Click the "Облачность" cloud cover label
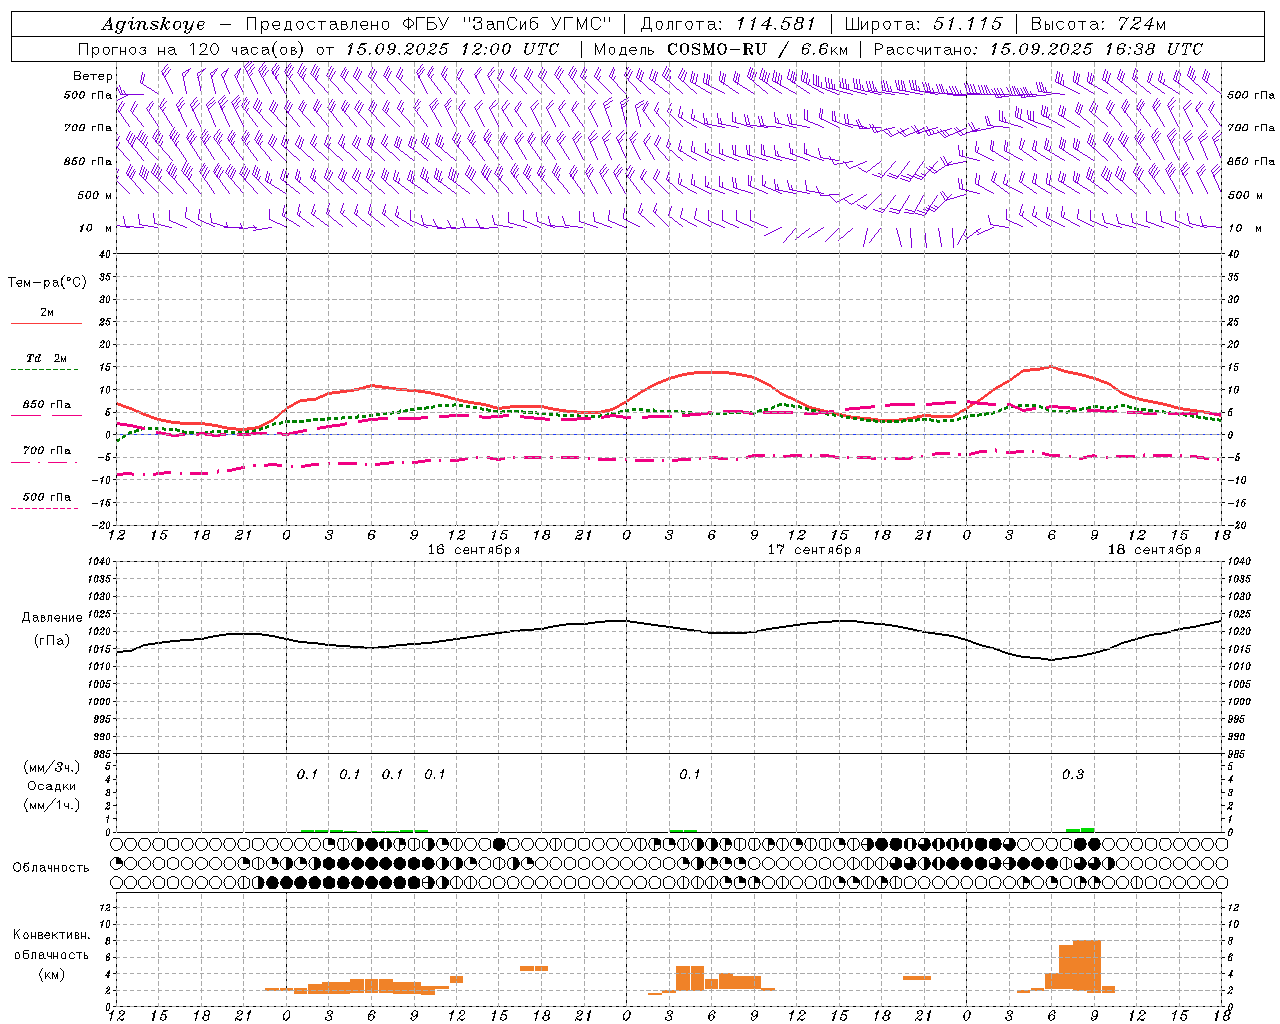This screenshot has width=1280, height=1024. coord(51,868)
